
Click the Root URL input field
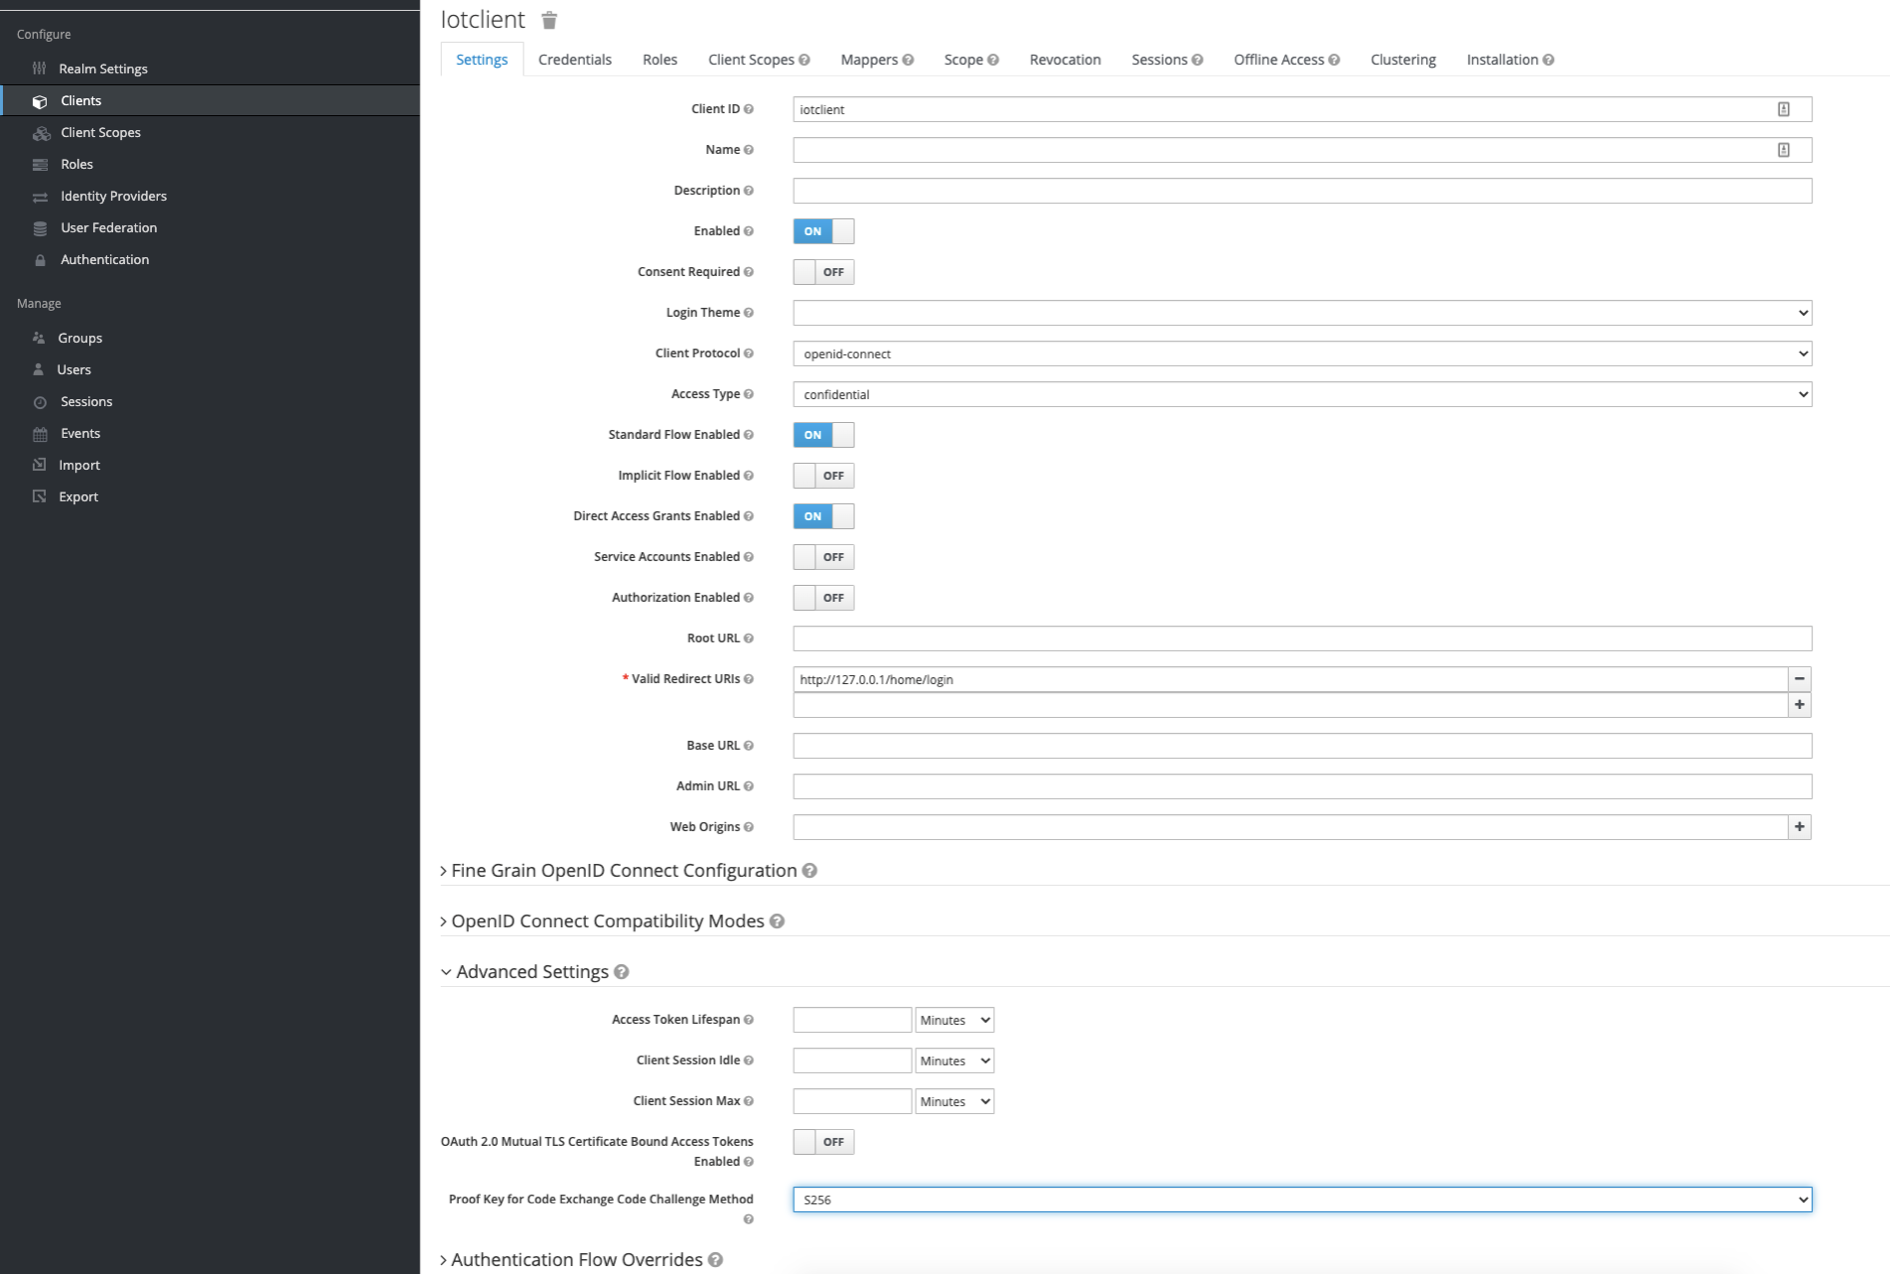point(1301,638)
